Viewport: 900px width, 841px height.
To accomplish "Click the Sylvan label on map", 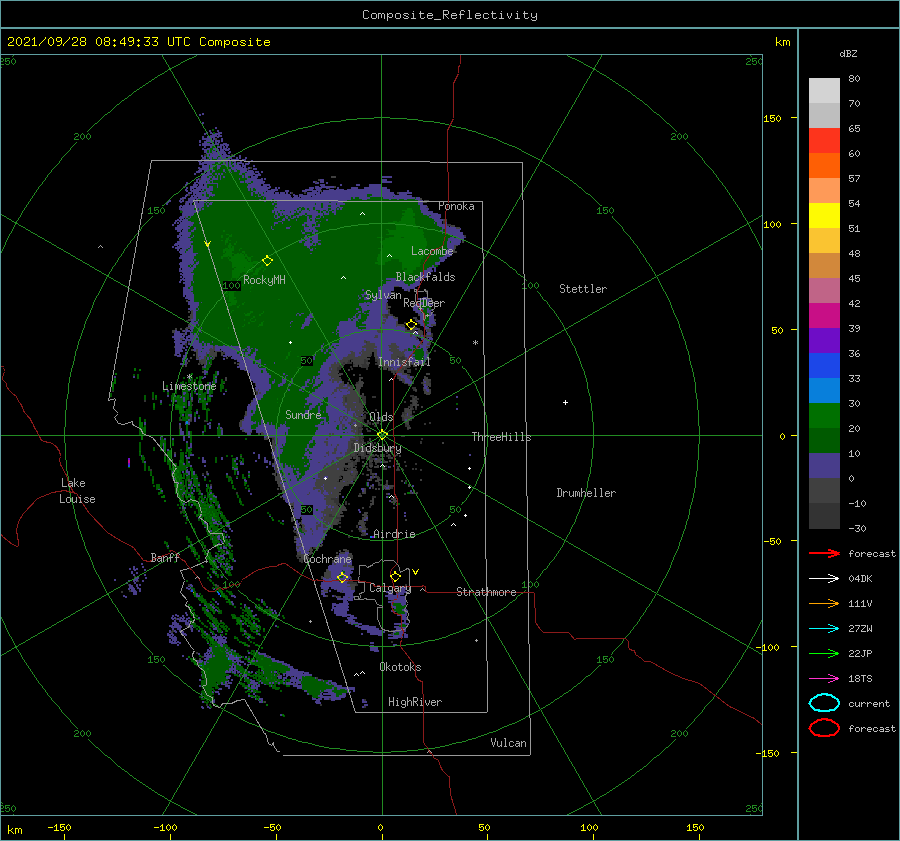I will (383, 295).
